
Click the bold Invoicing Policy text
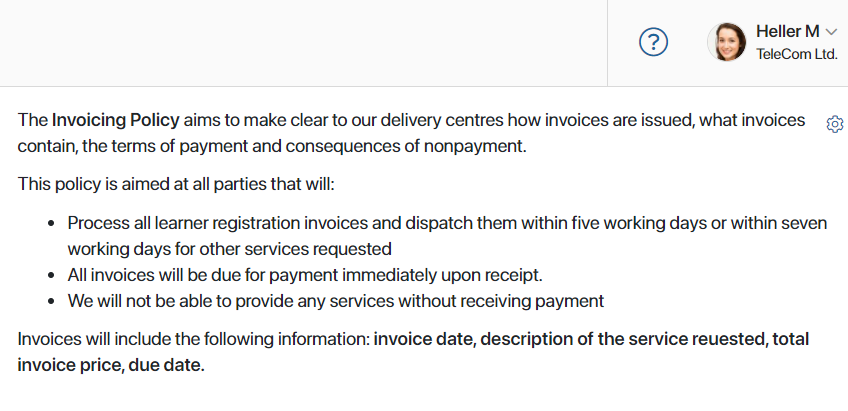[115, 120]
